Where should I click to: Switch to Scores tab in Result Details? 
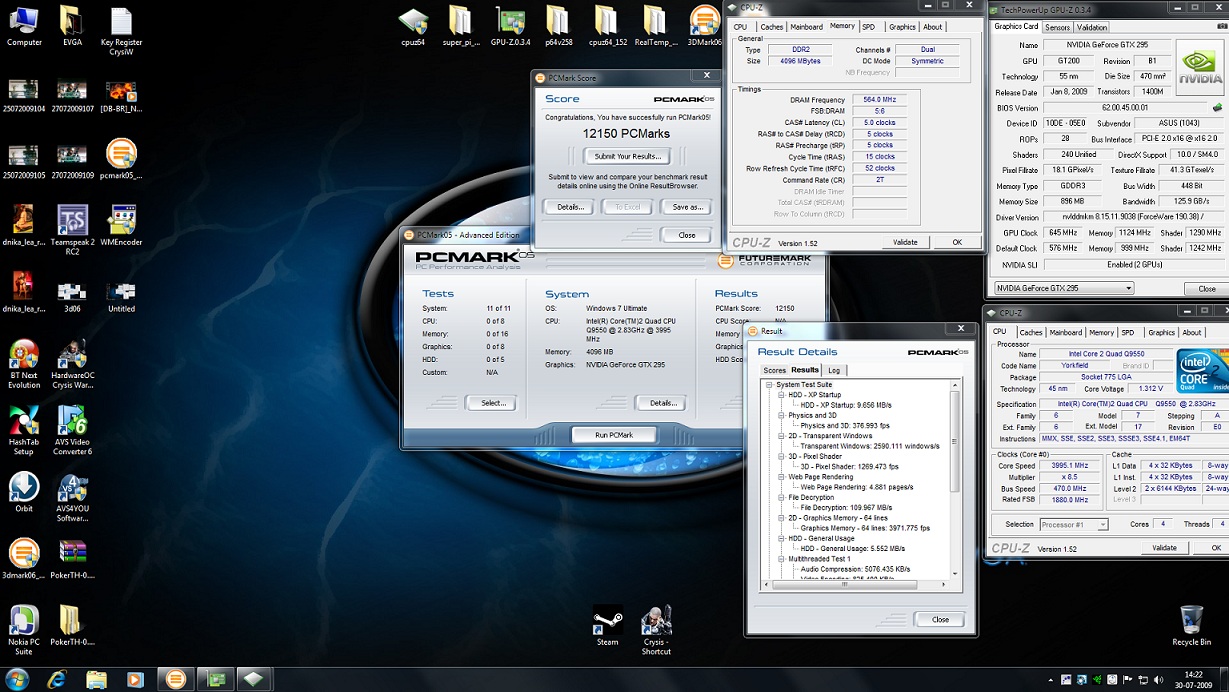click(775, 370)
